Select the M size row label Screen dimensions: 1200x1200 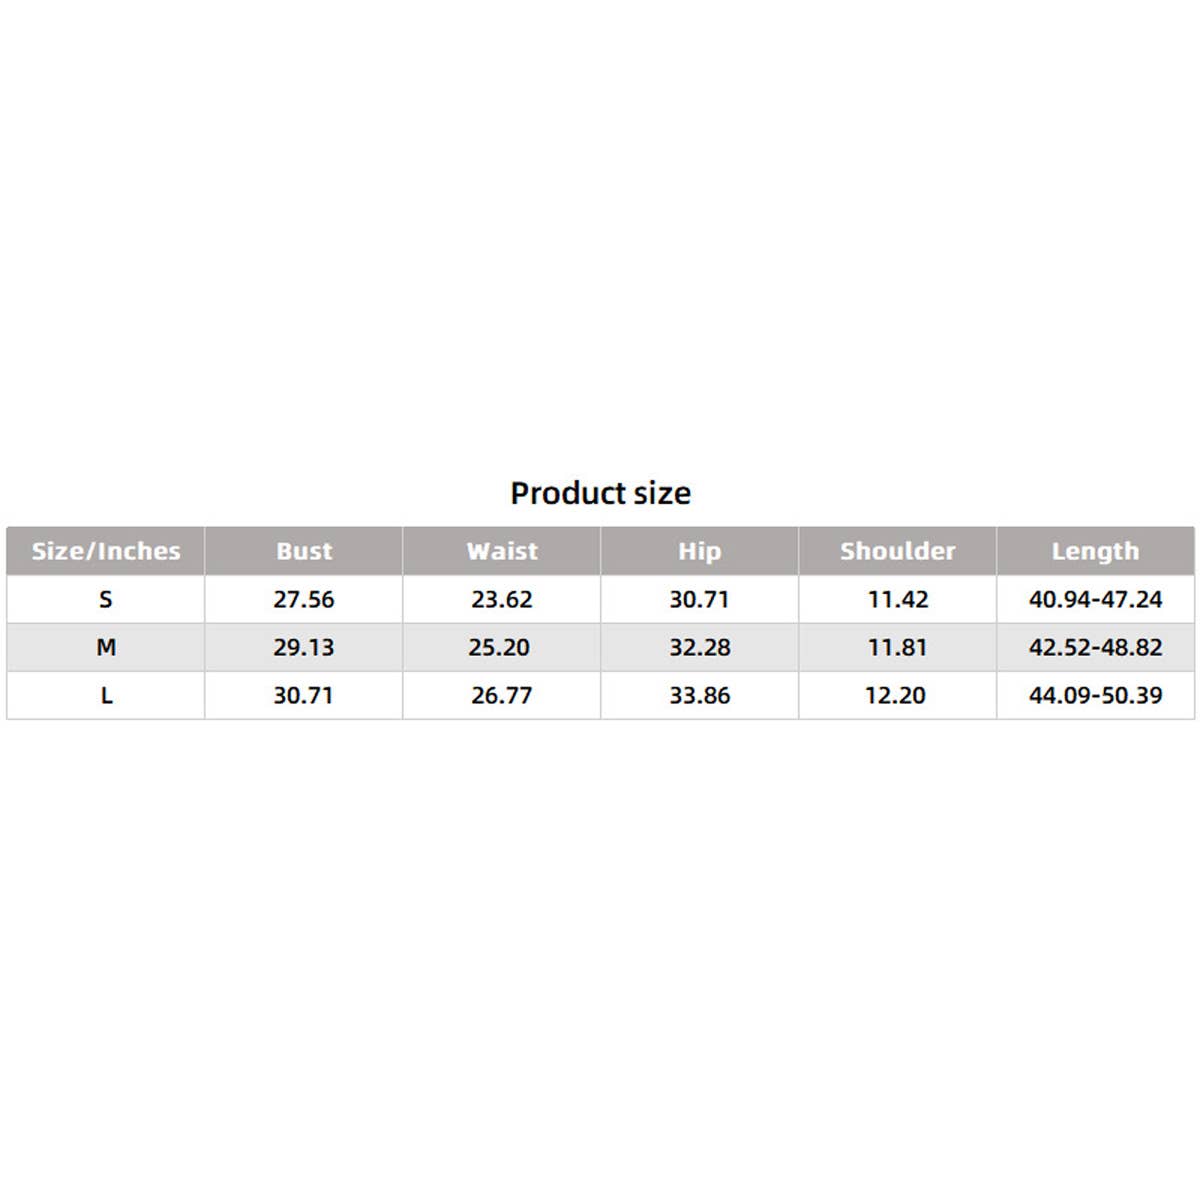point(106,647)
